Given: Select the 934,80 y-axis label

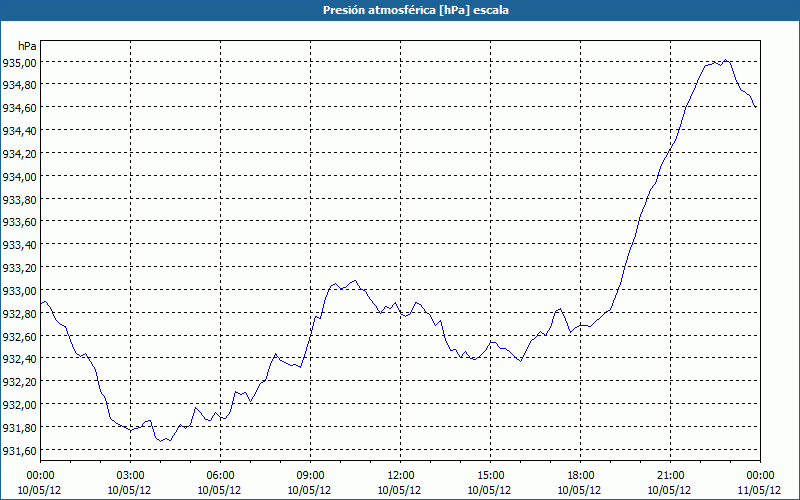Looking at the screenshot, I should pos(20,85).
